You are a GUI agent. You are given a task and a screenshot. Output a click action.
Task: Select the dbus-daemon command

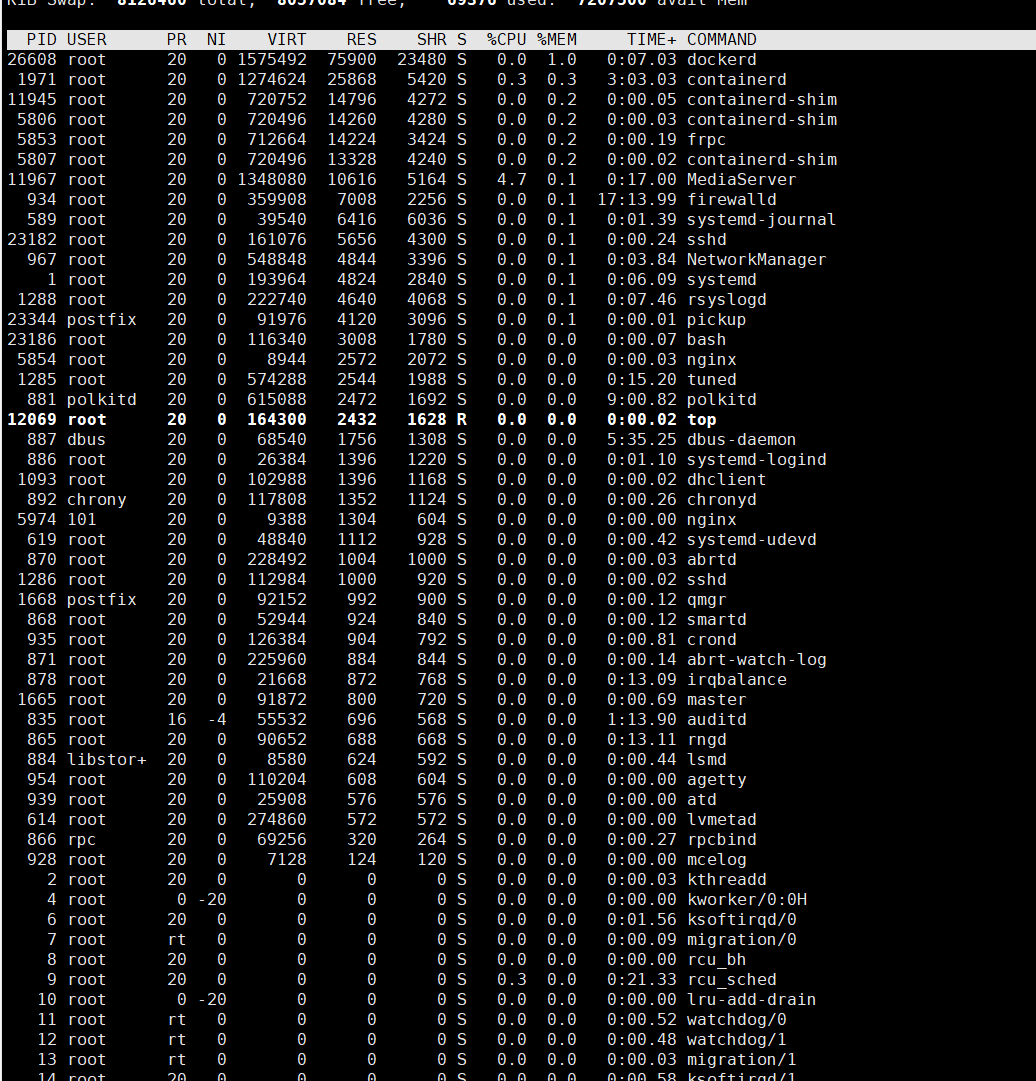pyautogui.click(x=741, y=440)
